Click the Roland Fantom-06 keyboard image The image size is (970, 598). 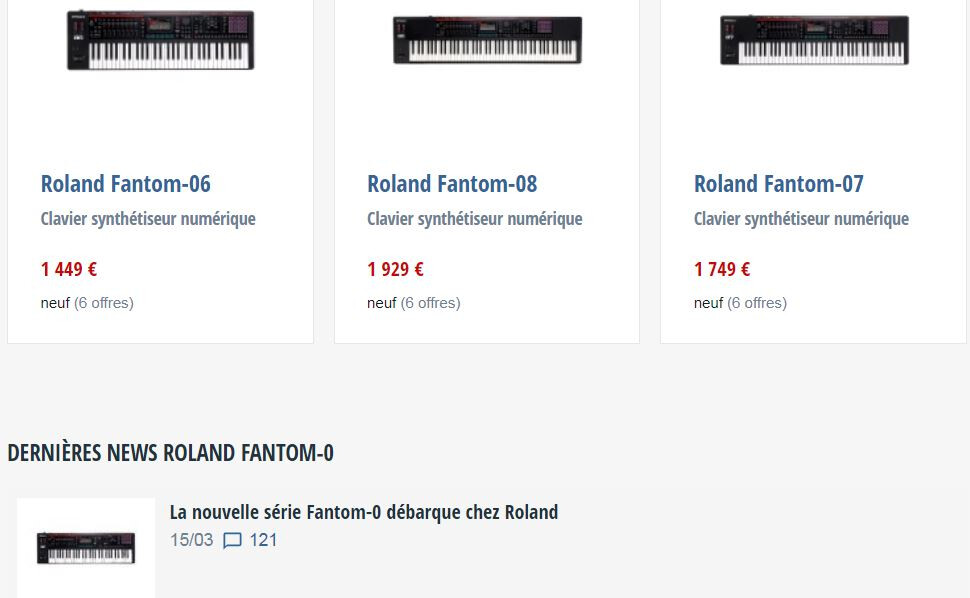coord(160,40)
